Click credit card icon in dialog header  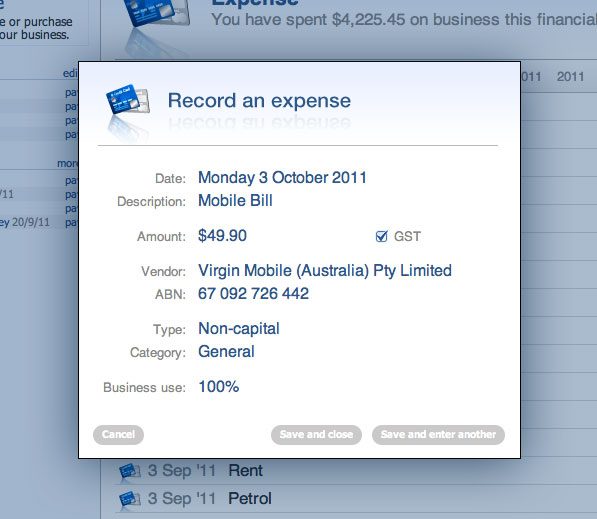click(x=128, y=100)
